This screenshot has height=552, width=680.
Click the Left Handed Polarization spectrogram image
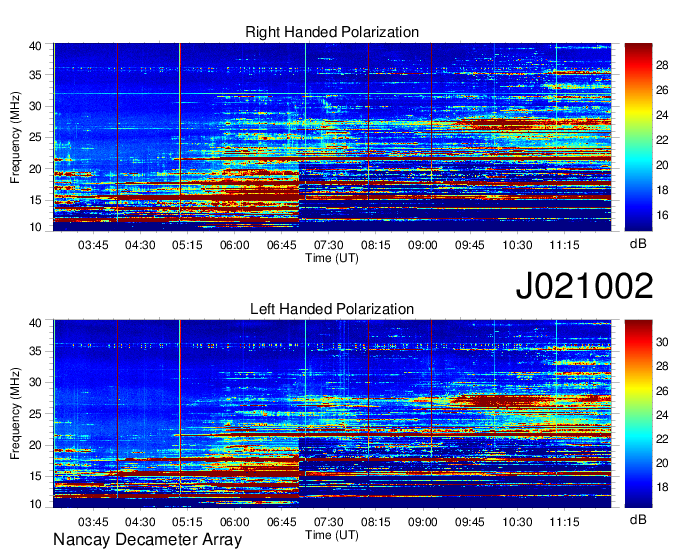coord(332,414)
